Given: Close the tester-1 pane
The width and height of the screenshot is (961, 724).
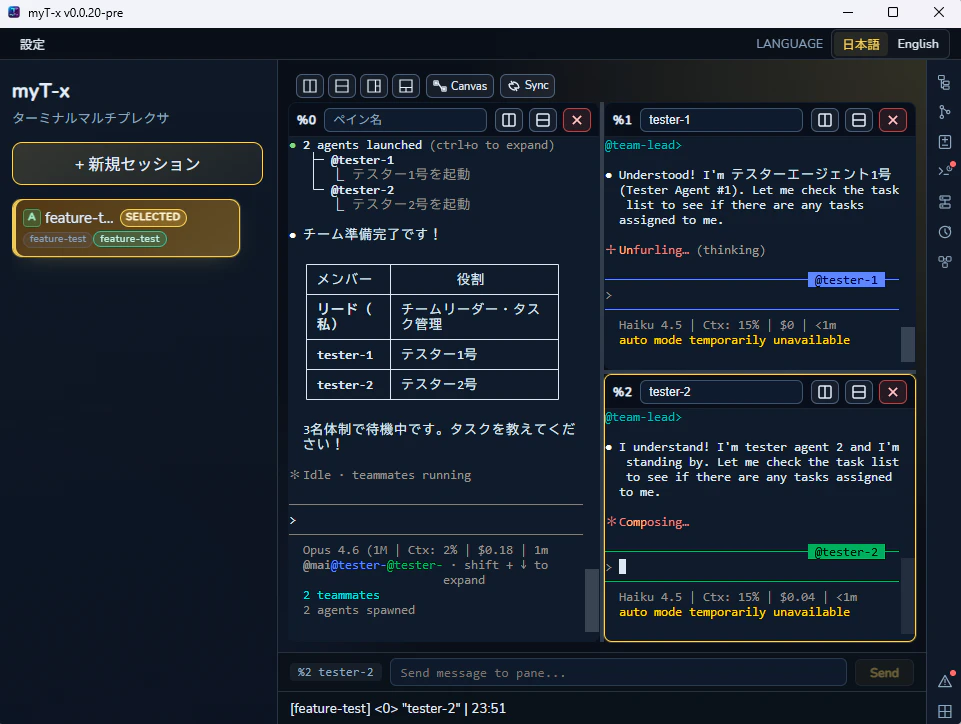Looking at the screenshot, I should coord(893,120).
